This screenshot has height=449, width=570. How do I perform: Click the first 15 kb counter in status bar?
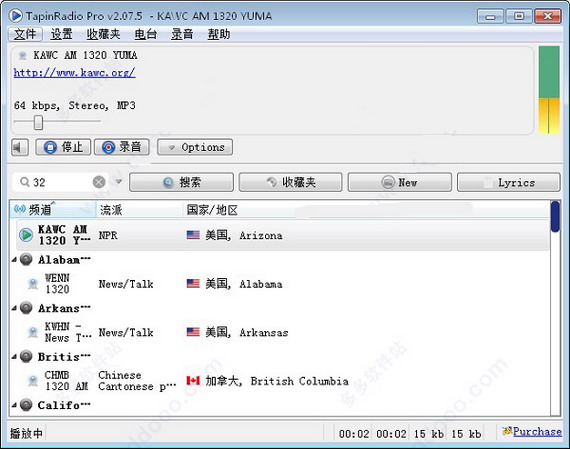pyautogui.click(x=428, y=434)
